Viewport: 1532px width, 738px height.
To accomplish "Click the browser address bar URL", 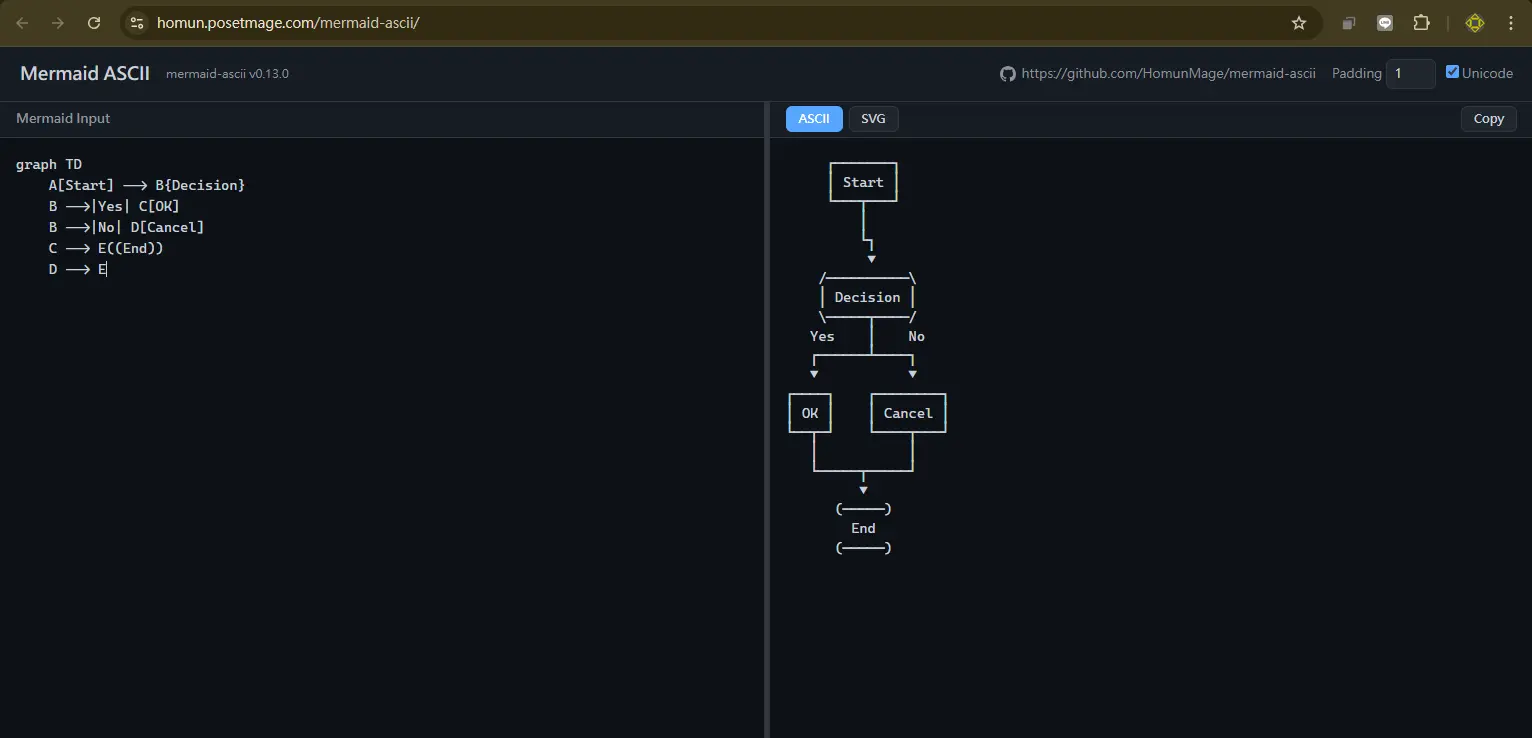I will click(288, 23).
